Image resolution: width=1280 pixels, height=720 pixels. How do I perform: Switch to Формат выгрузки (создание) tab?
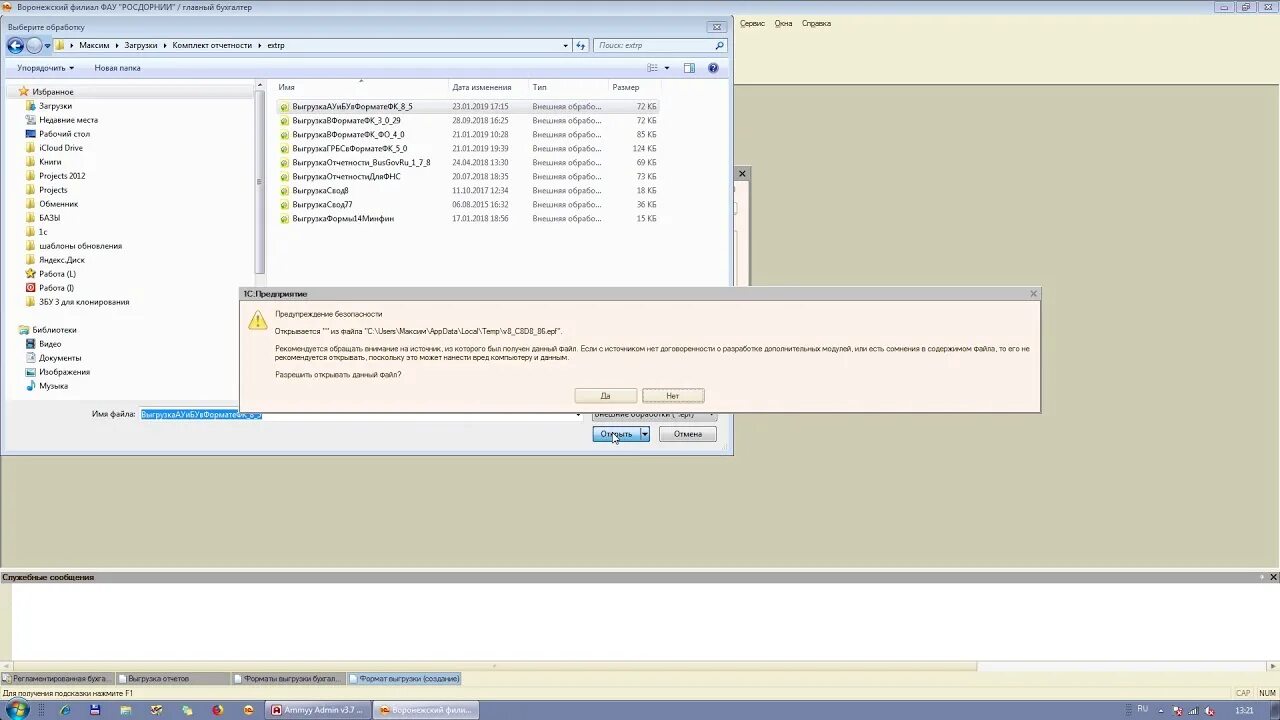tap(406, 678)
